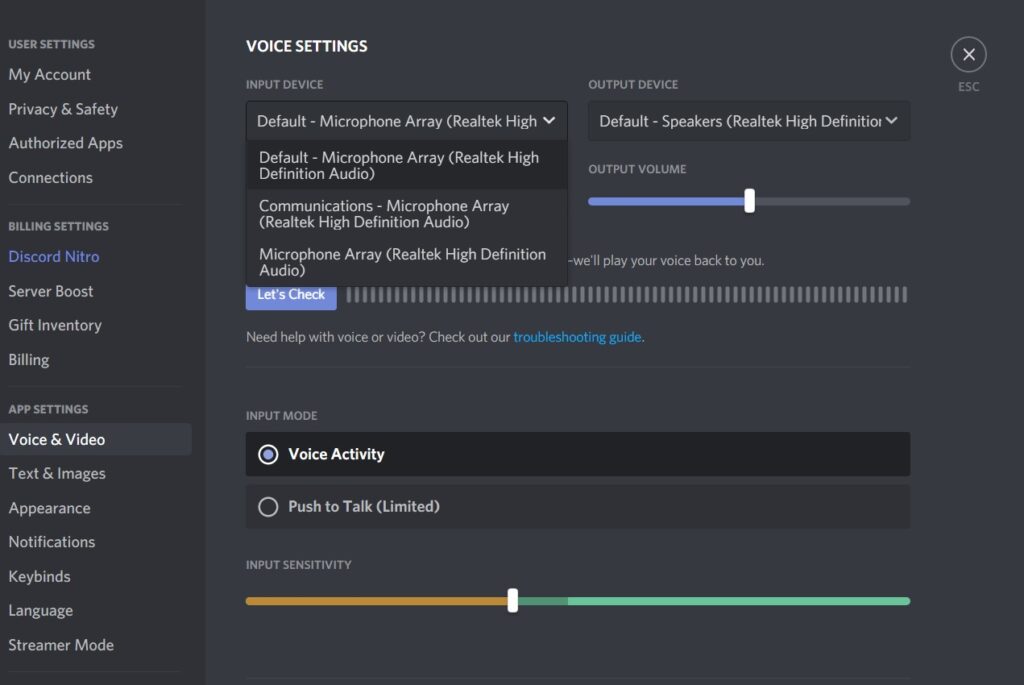
Task: Select Voice Activity input mode
Action: pyautogui.click(x=268, y=454)
